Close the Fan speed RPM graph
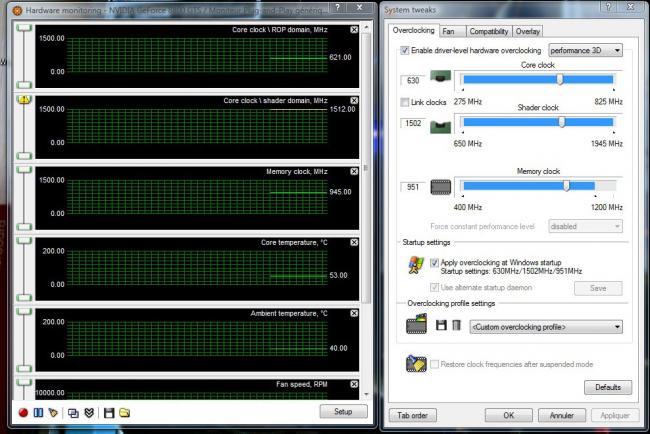The width and height of the screenshot is (650, 434). (x=354, y=384)
